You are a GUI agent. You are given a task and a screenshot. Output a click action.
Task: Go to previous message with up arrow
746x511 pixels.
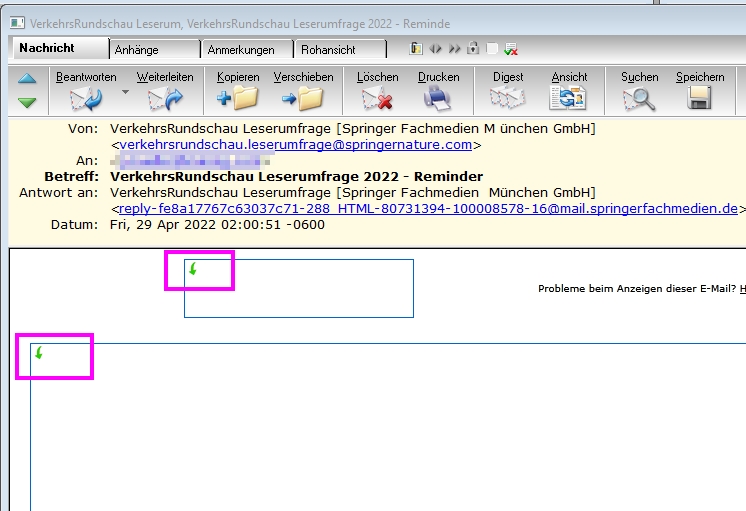click(x=27, y=79)
